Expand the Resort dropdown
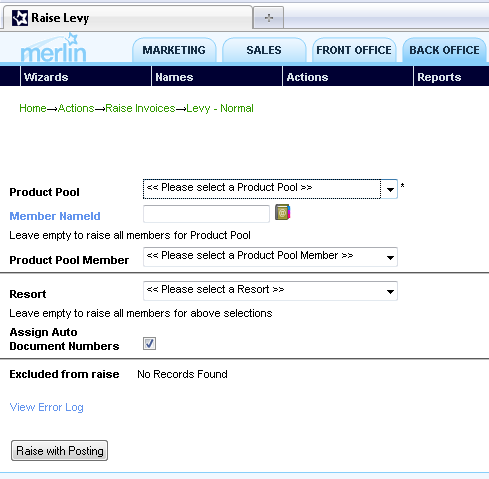The image size is (489, 479). [270, 291]
